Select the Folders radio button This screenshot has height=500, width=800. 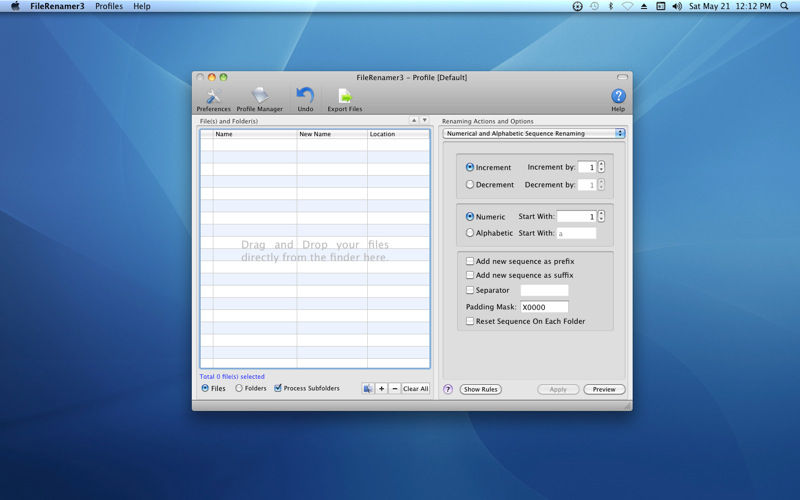(x=239, y=388)
